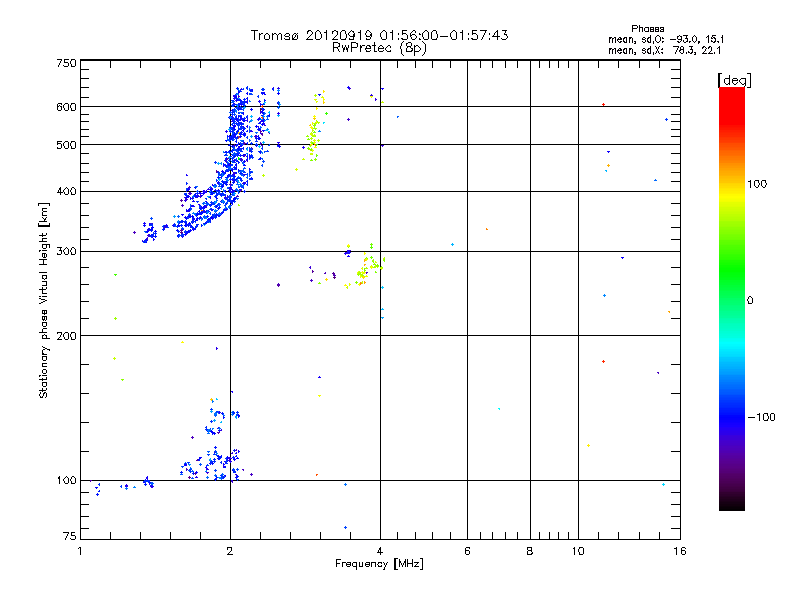Click colorbar tick label '0'
This screenshot has width=800, height=600.
[750, 301]
